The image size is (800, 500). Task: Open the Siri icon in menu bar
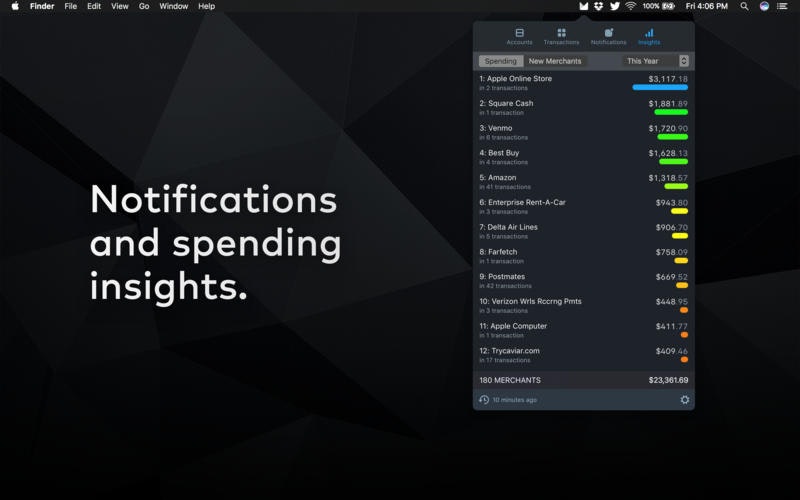(x=764, y=6)
